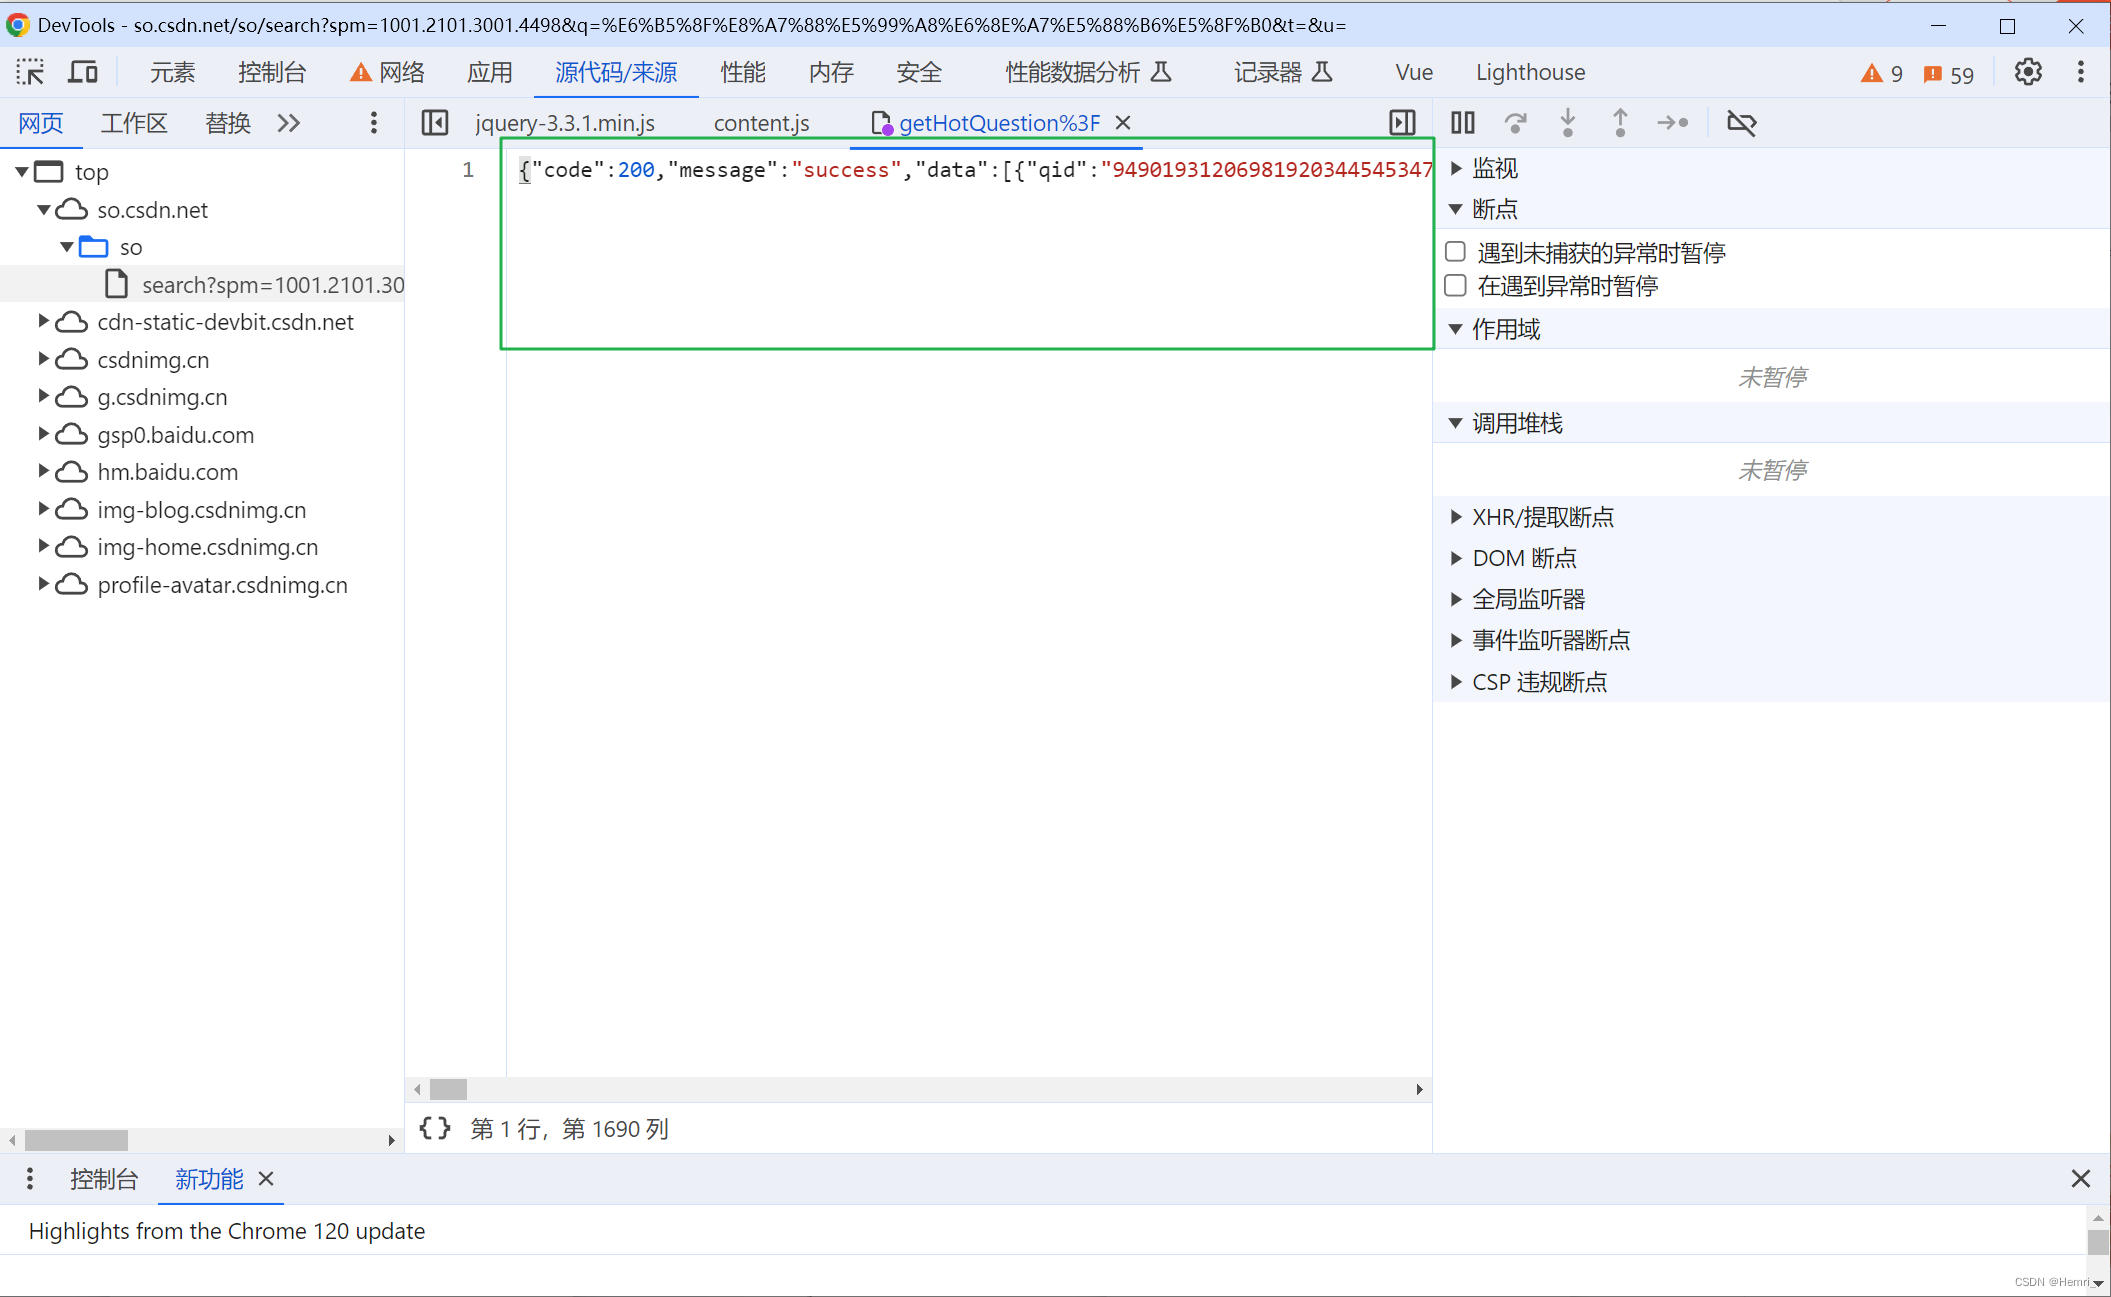Switch to the 安全 Security panel
The image size is (2111, 1297).
pos(919,72)
